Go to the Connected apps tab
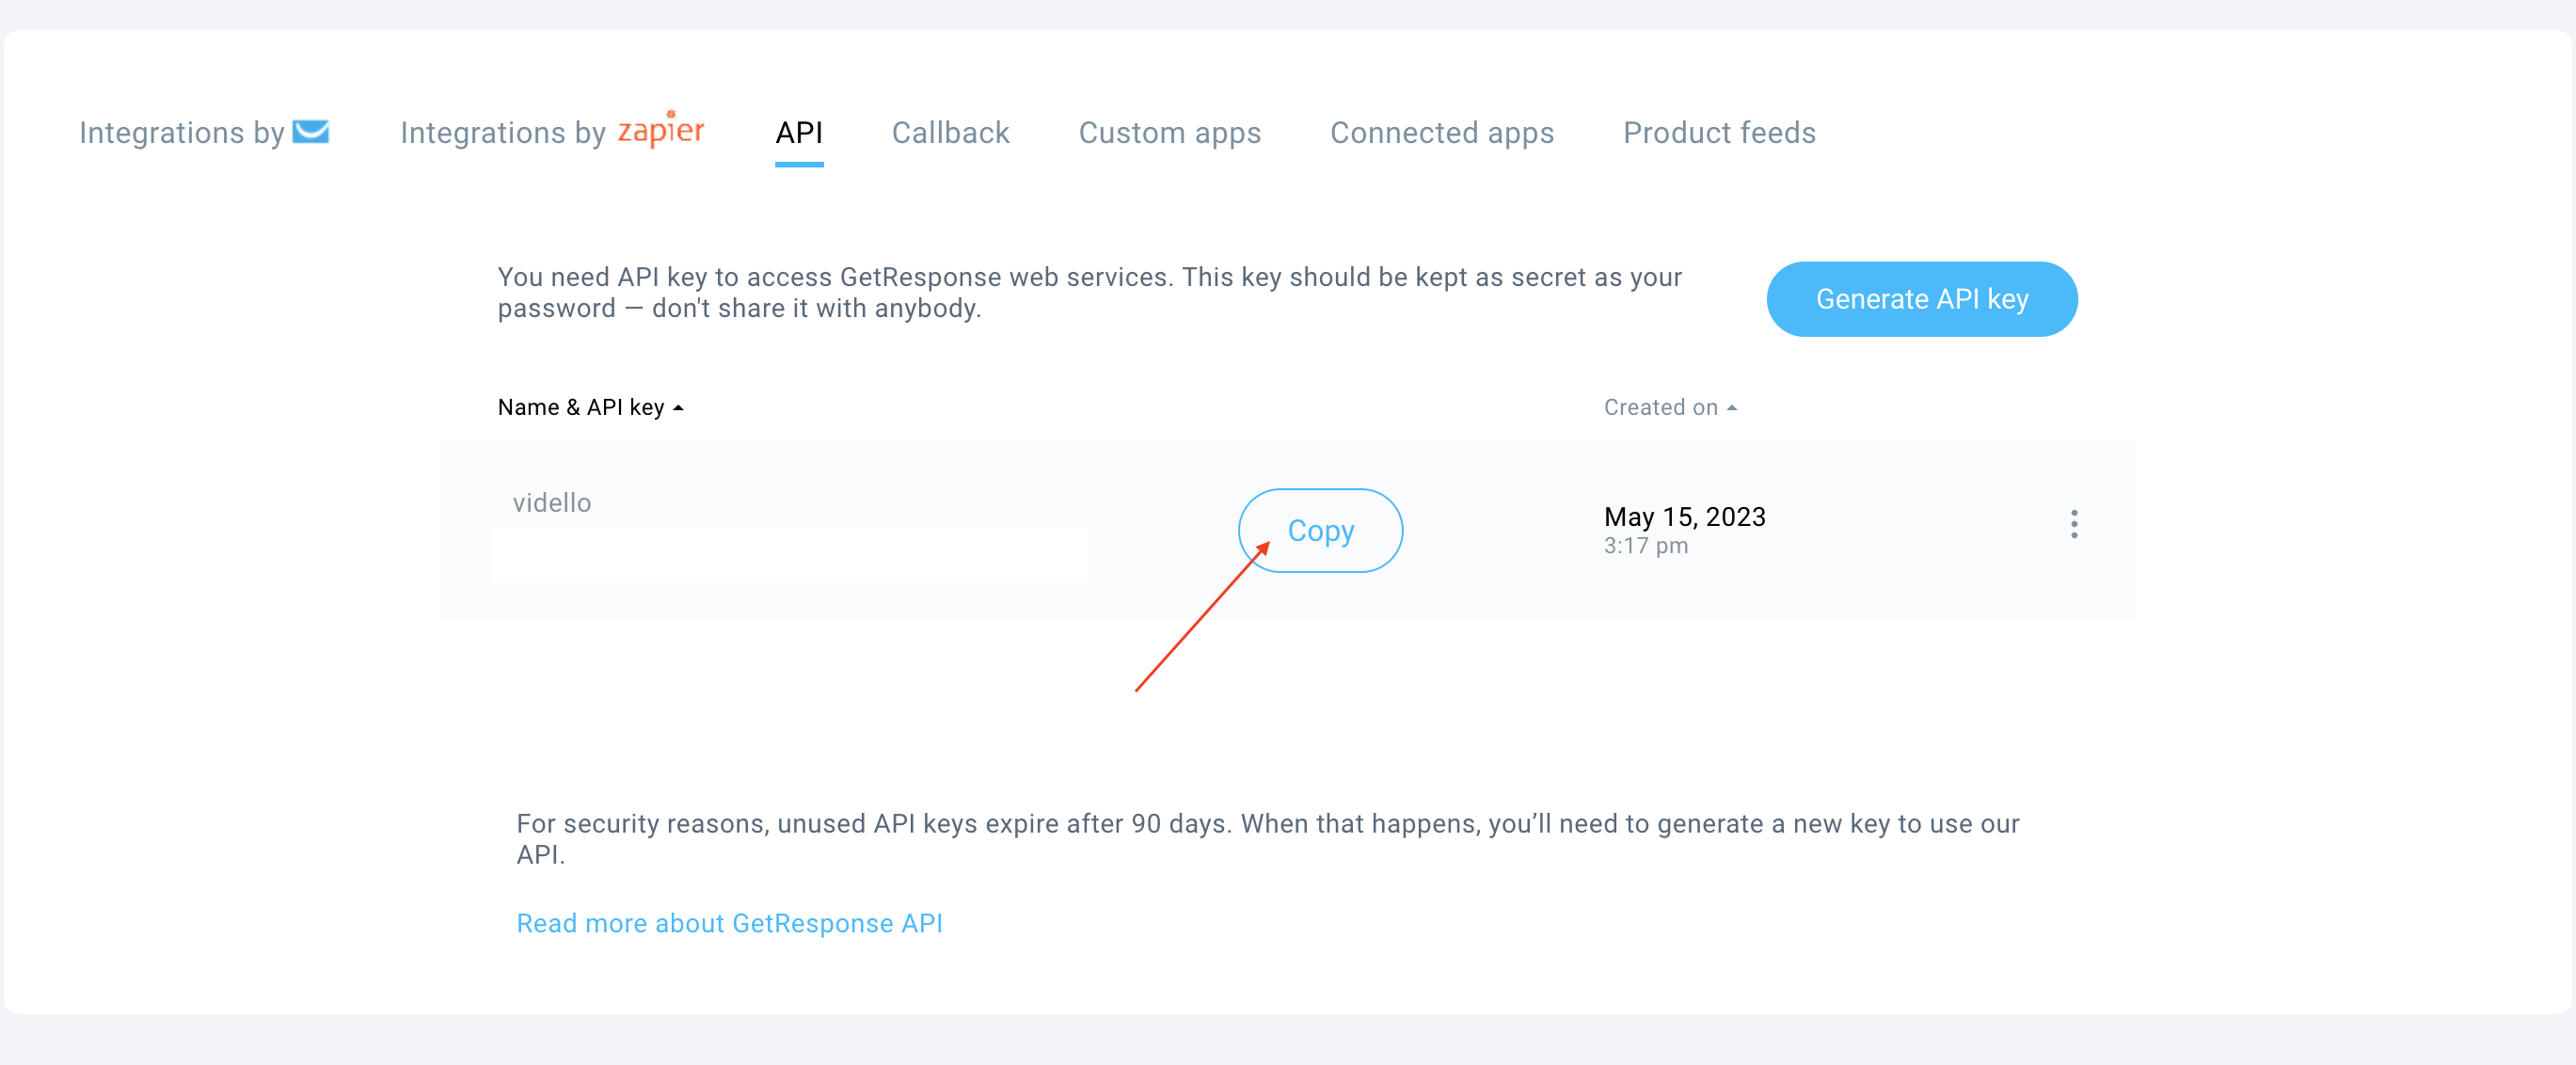The height and width of the screenshot is (1065, 2576). coord(1441,133)
